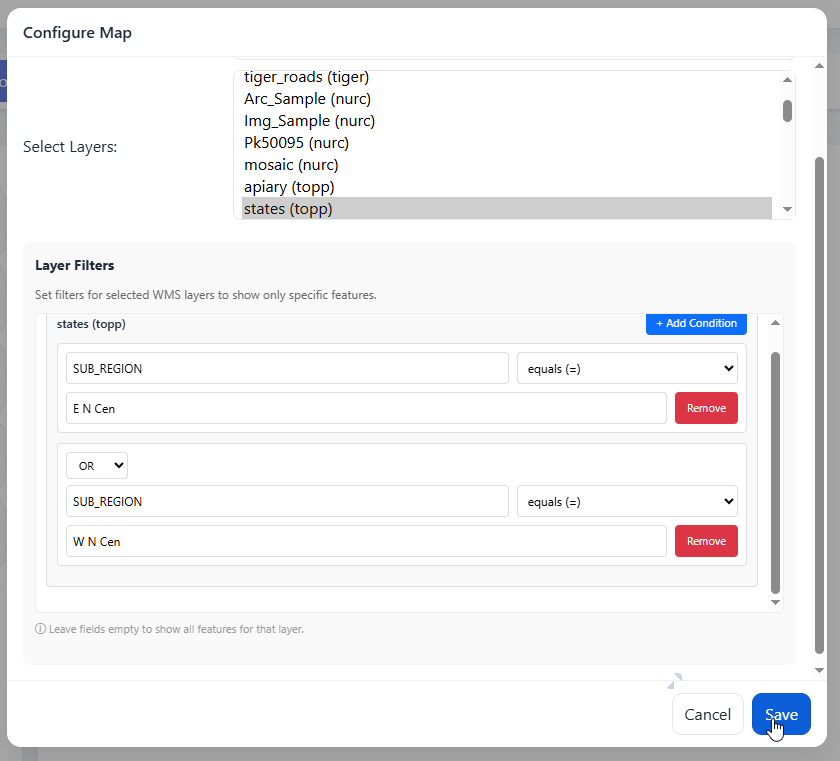This screenshot has height=761, width=840.
Task: Open second condition's equals (=) operator dropdown
Action: click(627, 501)
